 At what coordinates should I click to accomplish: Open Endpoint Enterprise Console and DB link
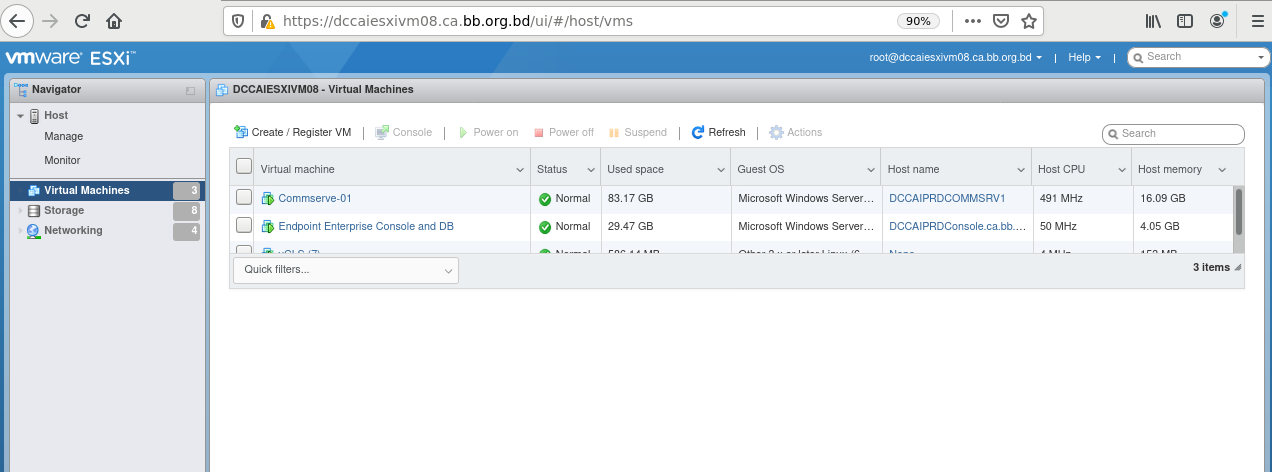click(366, 226)
